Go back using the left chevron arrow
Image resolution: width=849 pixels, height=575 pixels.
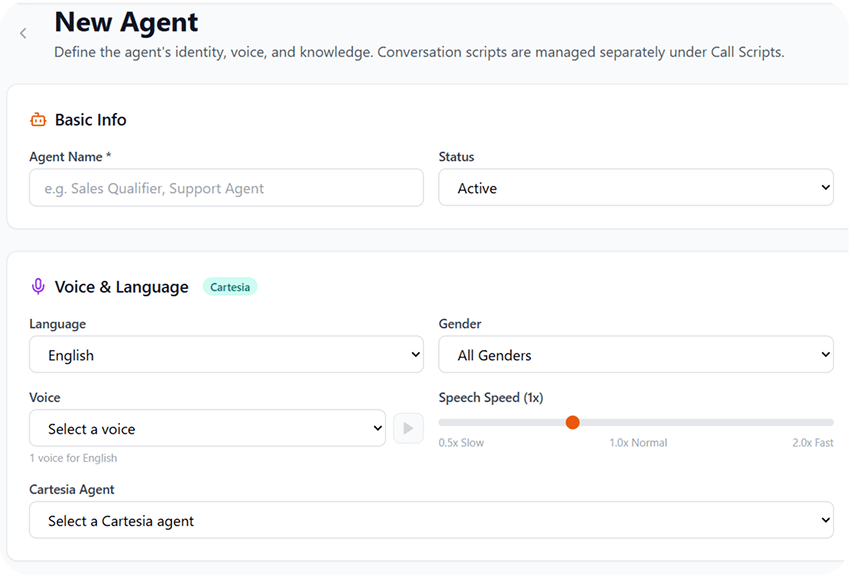point(23,34)
